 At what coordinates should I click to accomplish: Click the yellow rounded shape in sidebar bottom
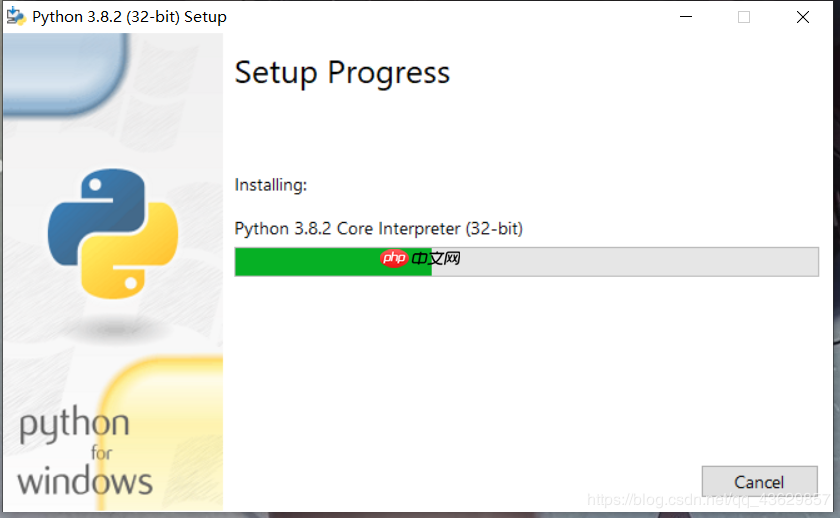[x=161, y=433]
